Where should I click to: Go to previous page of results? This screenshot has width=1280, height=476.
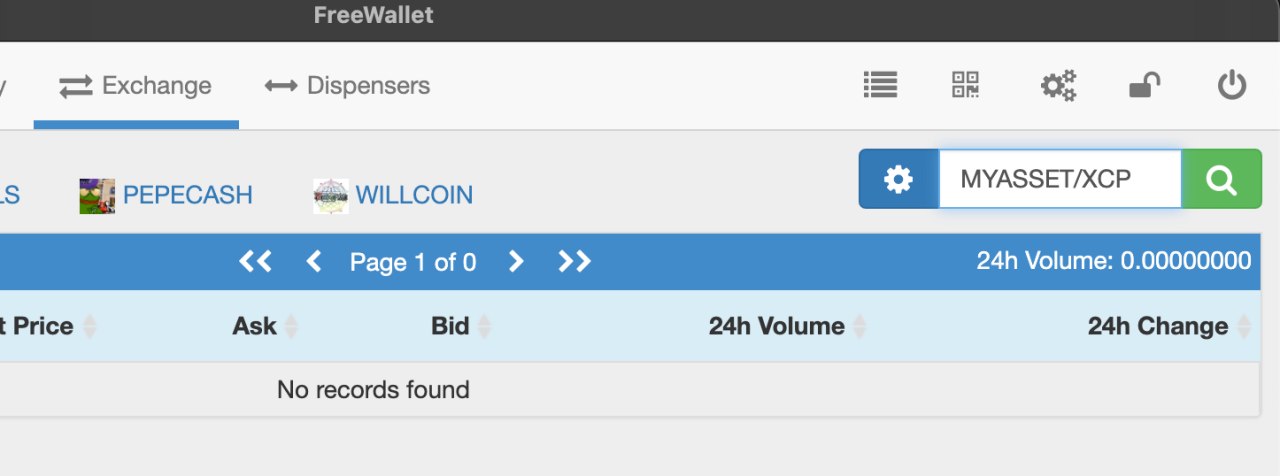[x=313, y=262]
